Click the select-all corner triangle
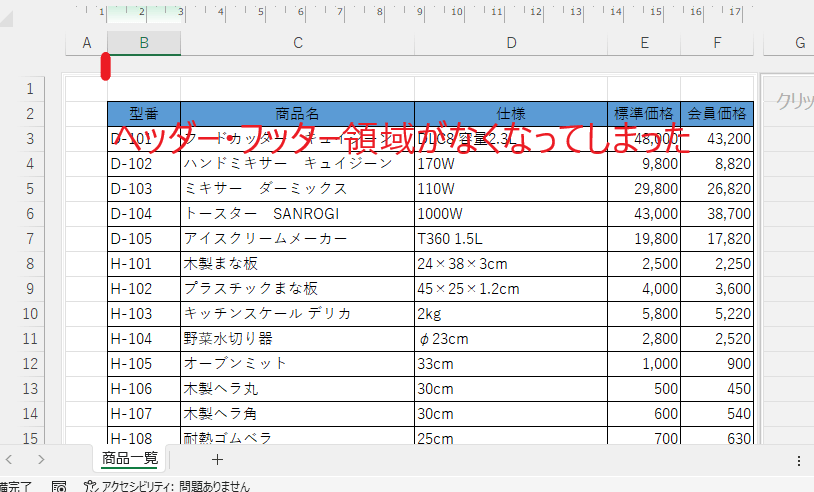 click(x=7, y=19)
